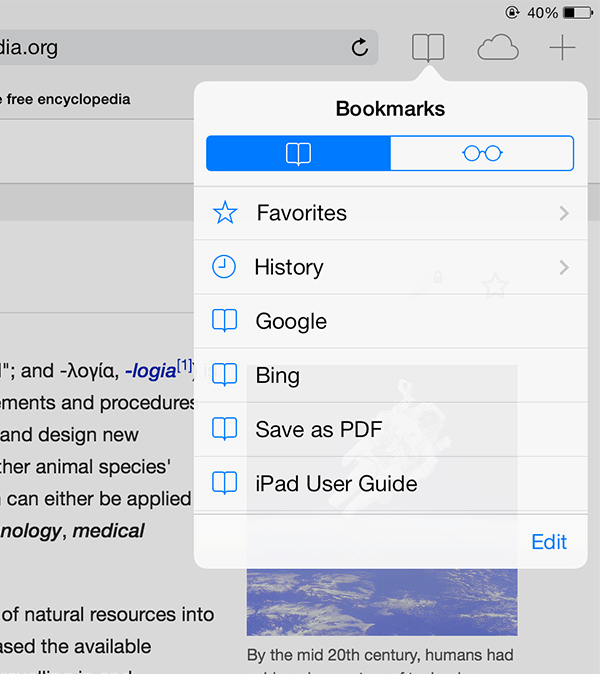The width and height of the screenshot is (600, 674).
Task: Tap the [1] citation link
Action: 184,366
